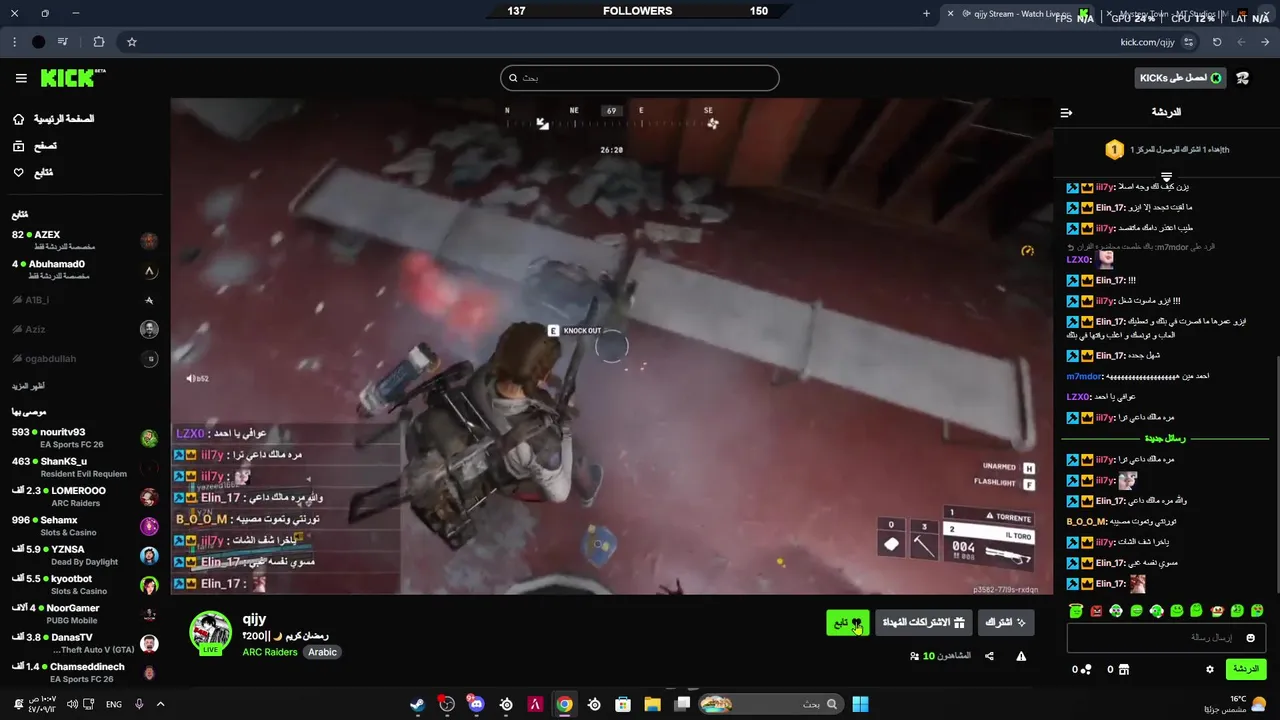1280x720 pixels.
Task: Click the new messages divider
Action: tap(1166, 438)
